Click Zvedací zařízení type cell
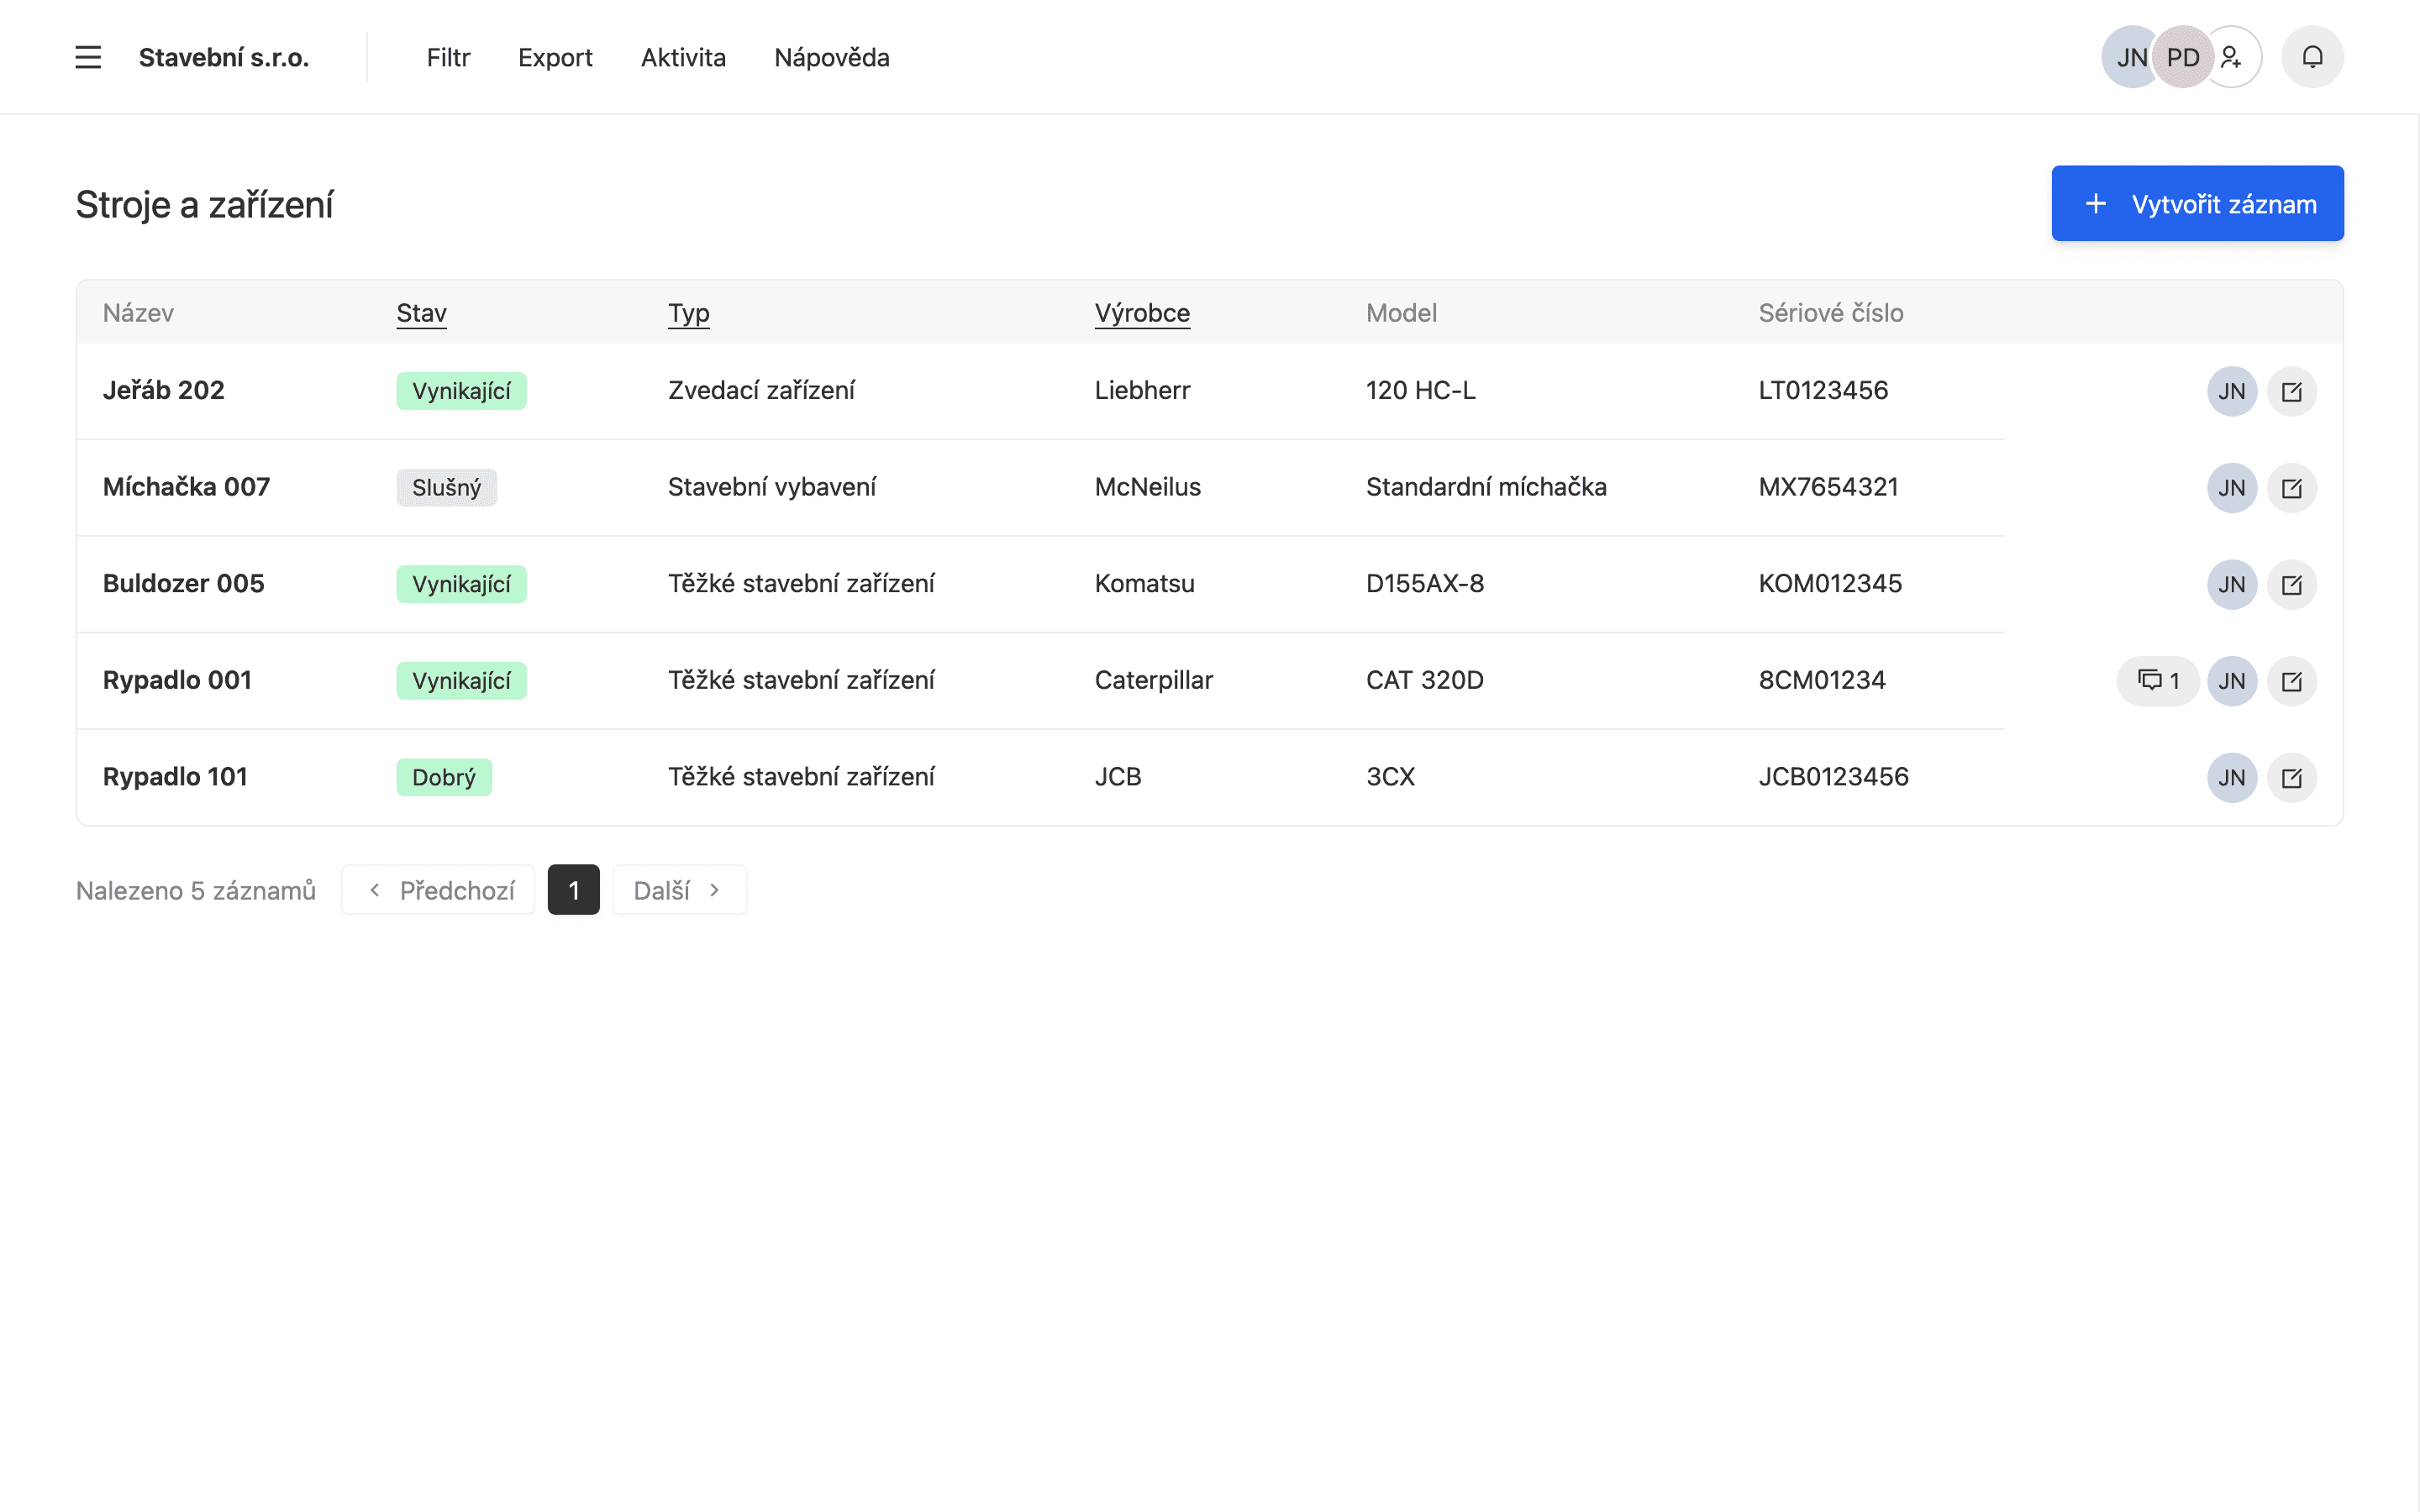This screenshot has height=1512, width=2420. [761, 390]
